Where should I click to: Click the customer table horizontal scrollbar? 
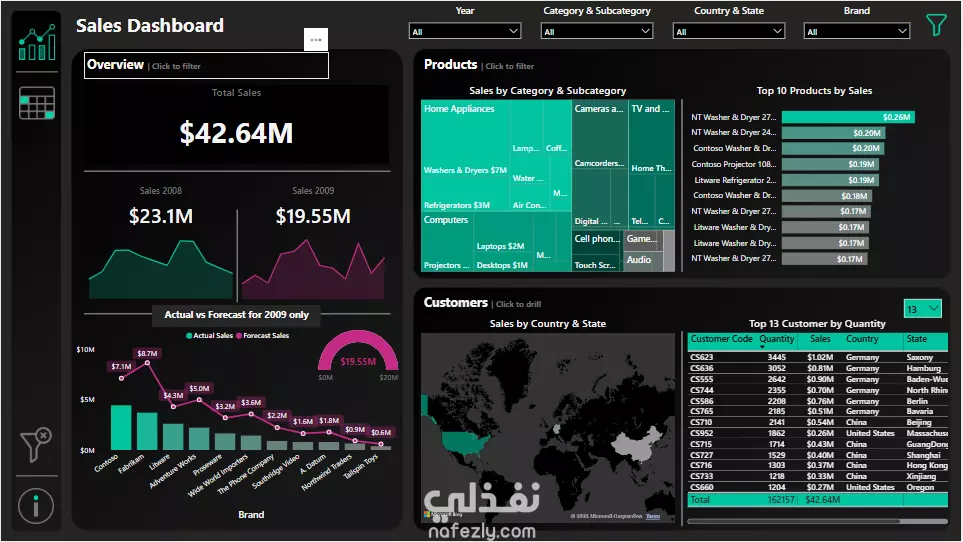pyautogui.click(x=793, y=521)
